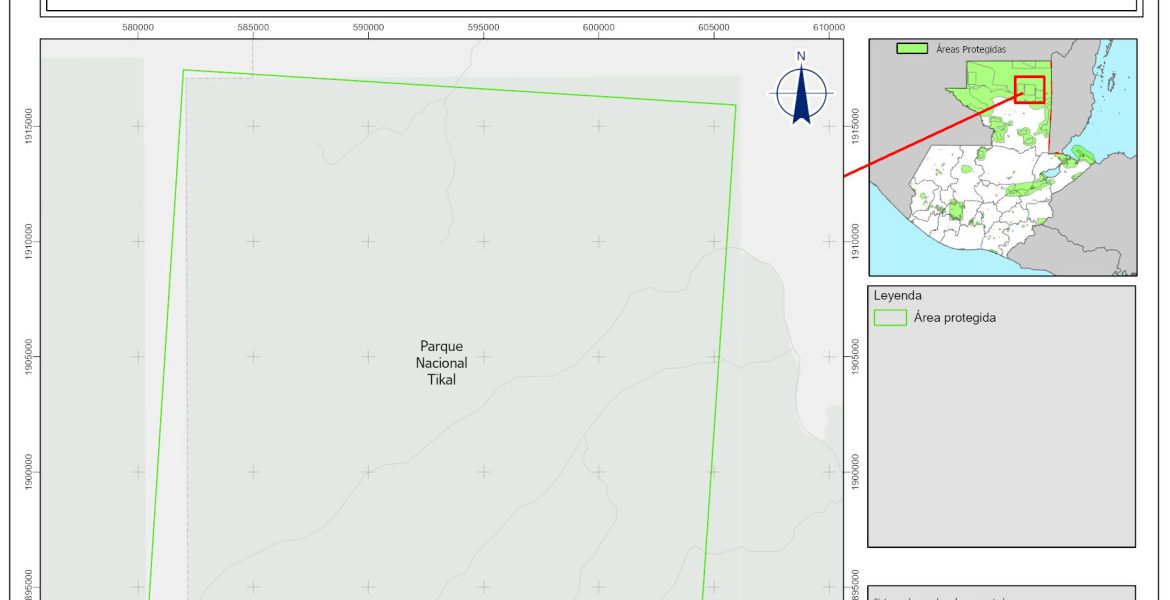
Task: Click the green Área protegida legend swatch
Action: [890, 318]
